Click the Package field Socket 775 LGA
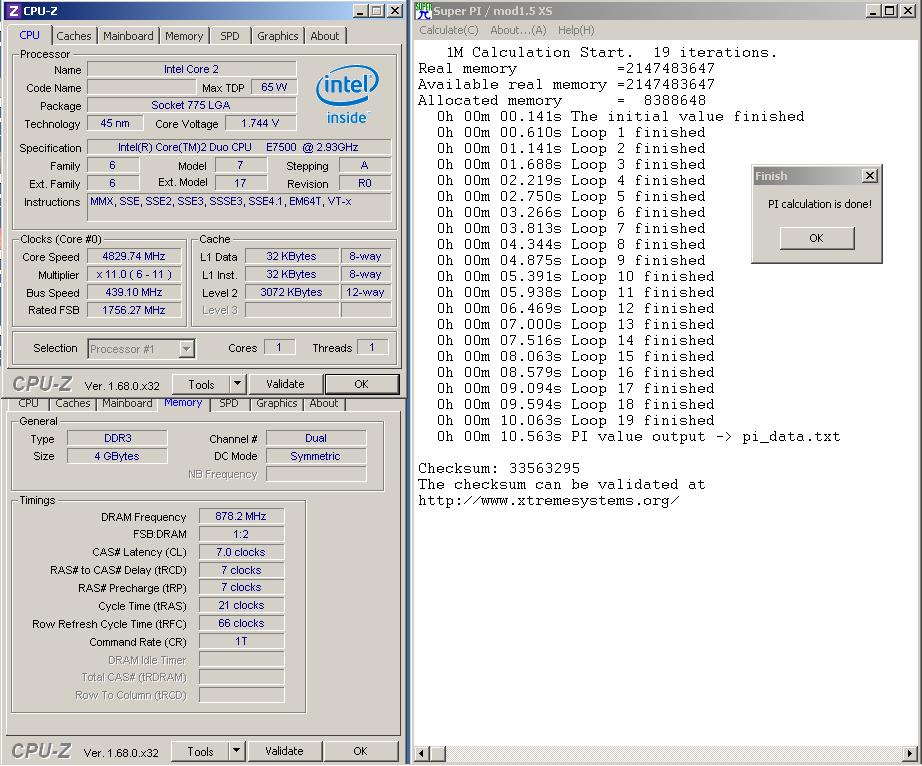 pos(191,105)
